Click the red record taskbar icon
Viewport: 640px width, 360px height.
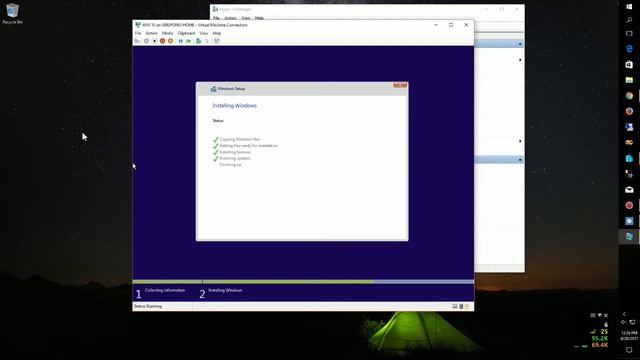click(629, 205)
